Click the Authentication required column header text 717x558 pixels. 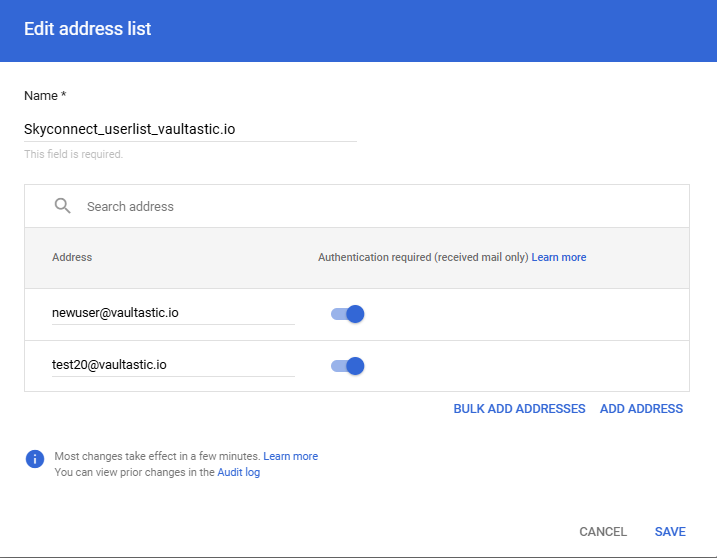422,258
